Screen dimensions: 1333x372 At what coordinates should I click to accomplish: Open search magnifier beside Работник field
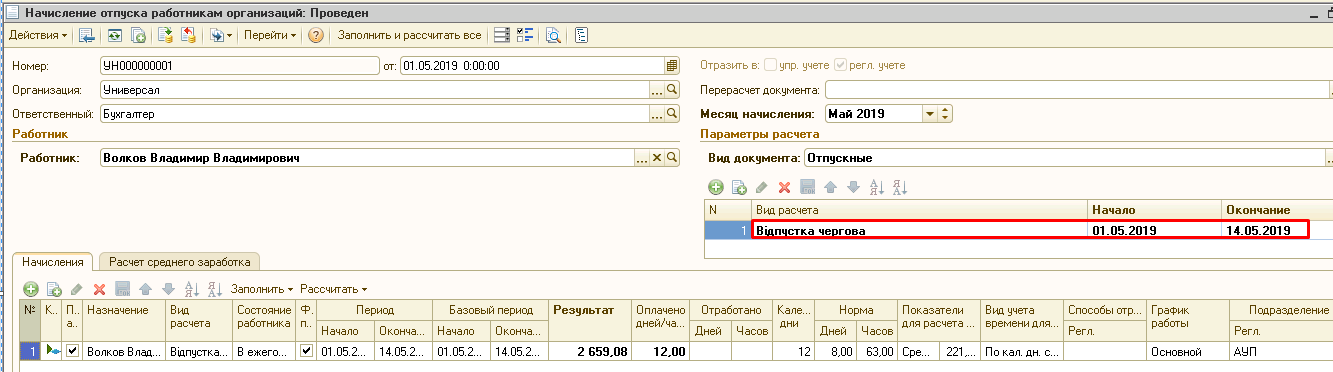click(673, 158)
